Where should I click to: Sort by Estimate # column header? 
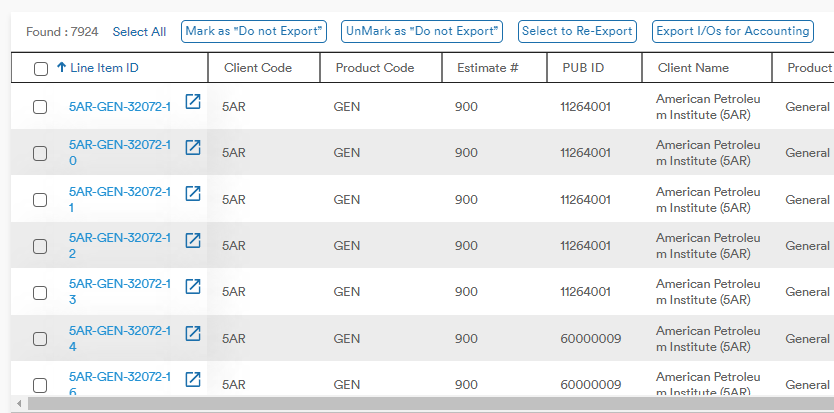(x=488, y=68)
